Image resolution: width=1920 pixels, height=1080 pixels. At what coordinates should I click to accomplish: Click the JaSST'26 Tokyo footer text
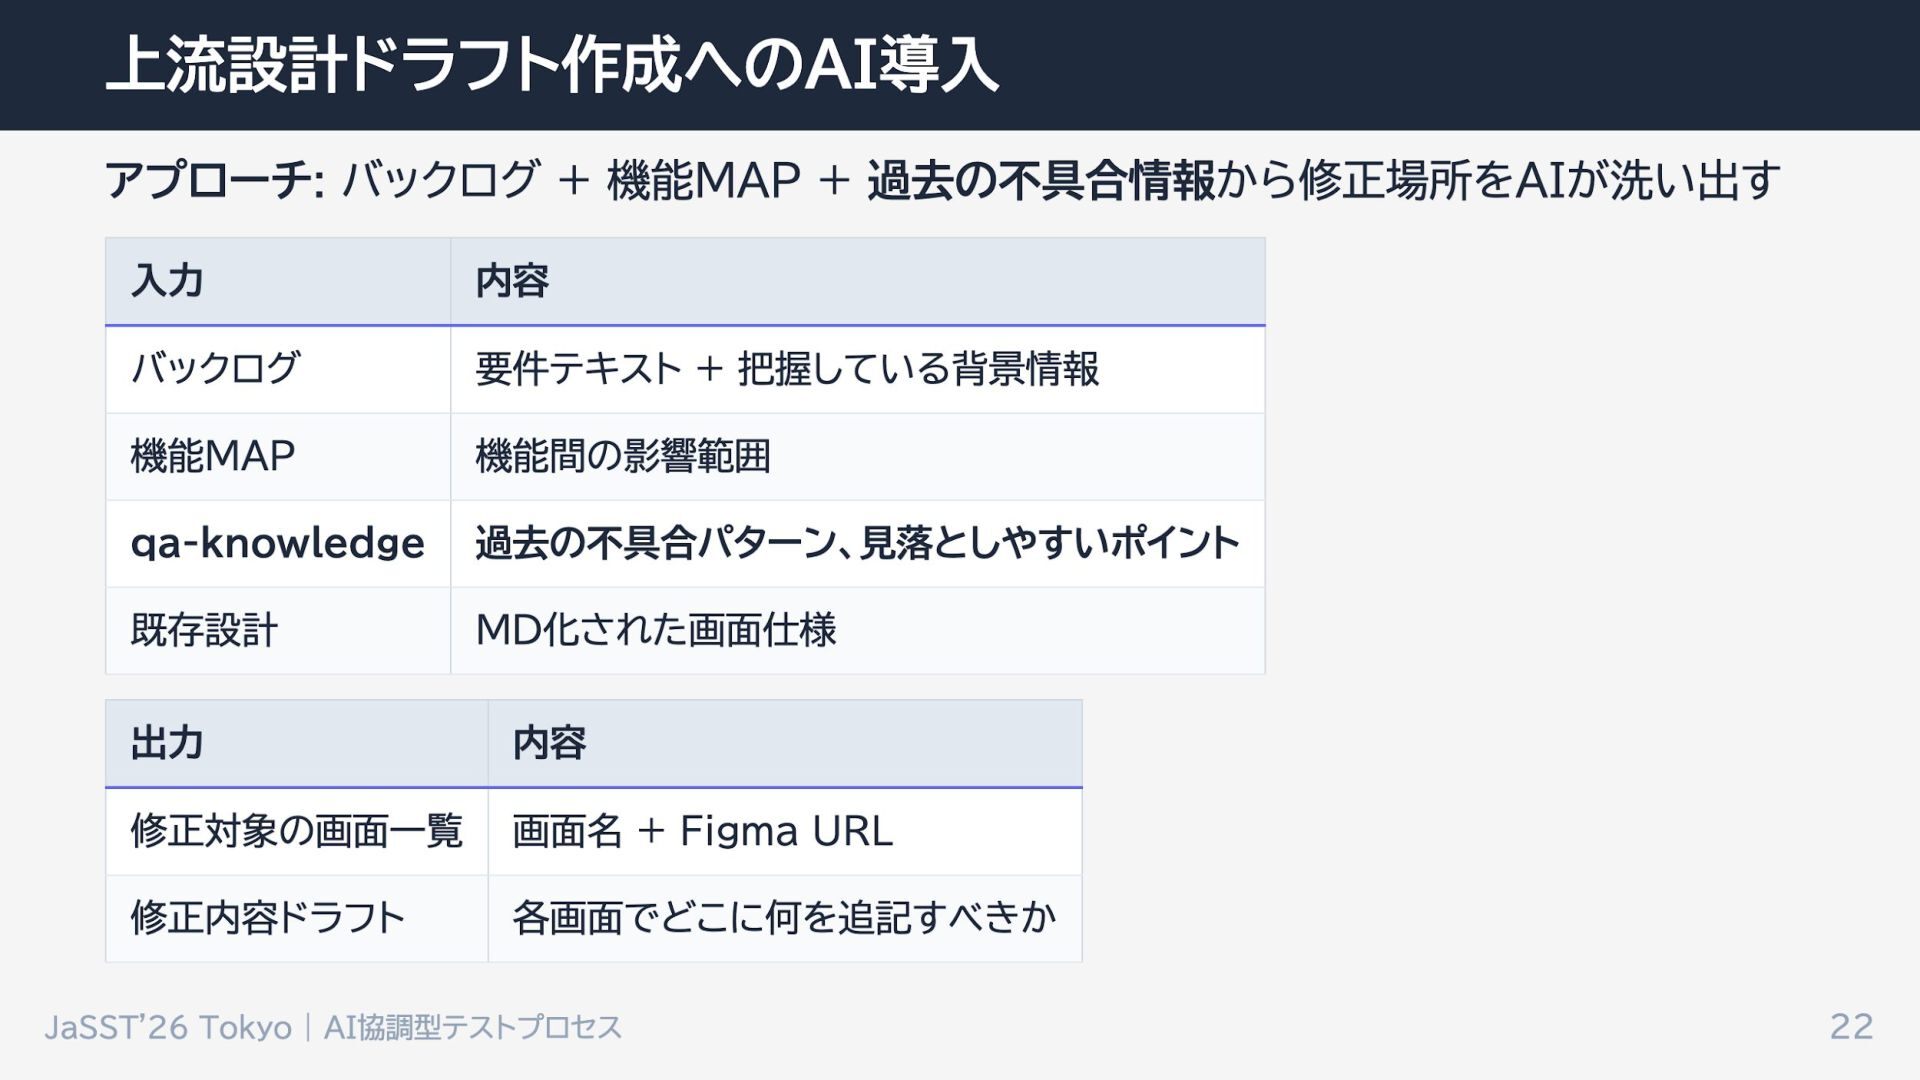point(168,1027)
